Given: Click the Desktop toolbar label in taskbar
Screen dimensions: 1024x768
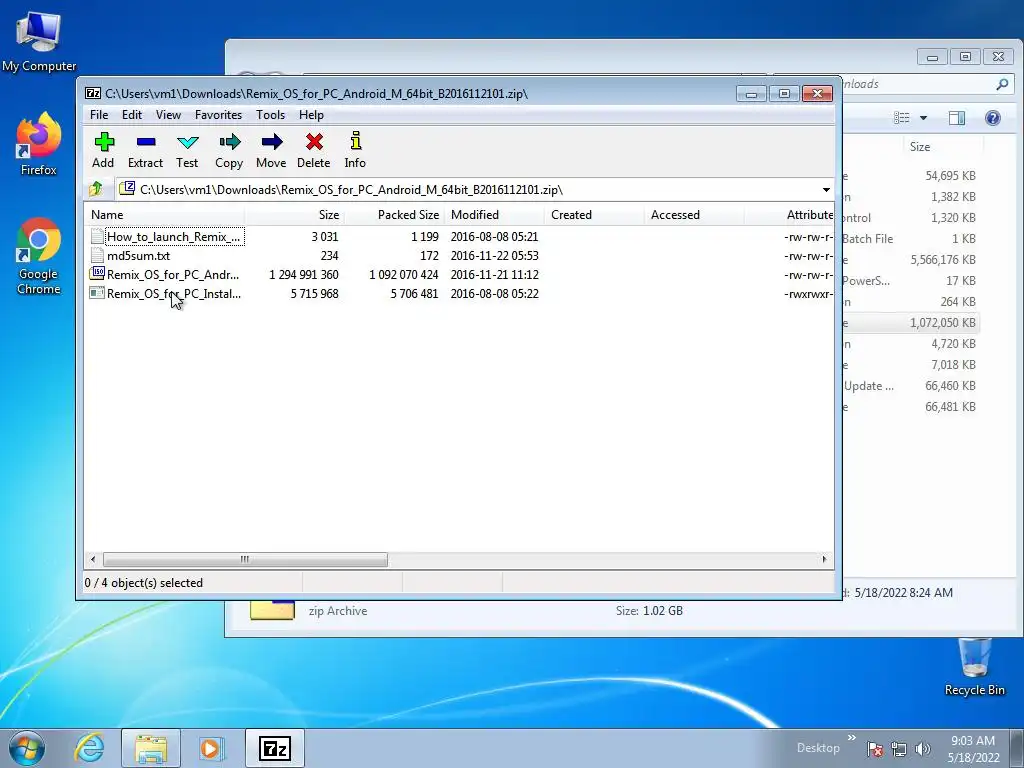Looking at the screenshot, I should pos(818,748).
